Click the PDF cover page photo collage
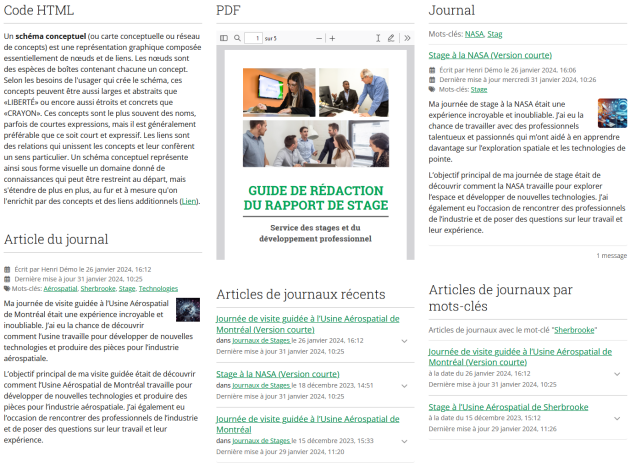Viewport: 630px width, 466px height. point(316,117)
